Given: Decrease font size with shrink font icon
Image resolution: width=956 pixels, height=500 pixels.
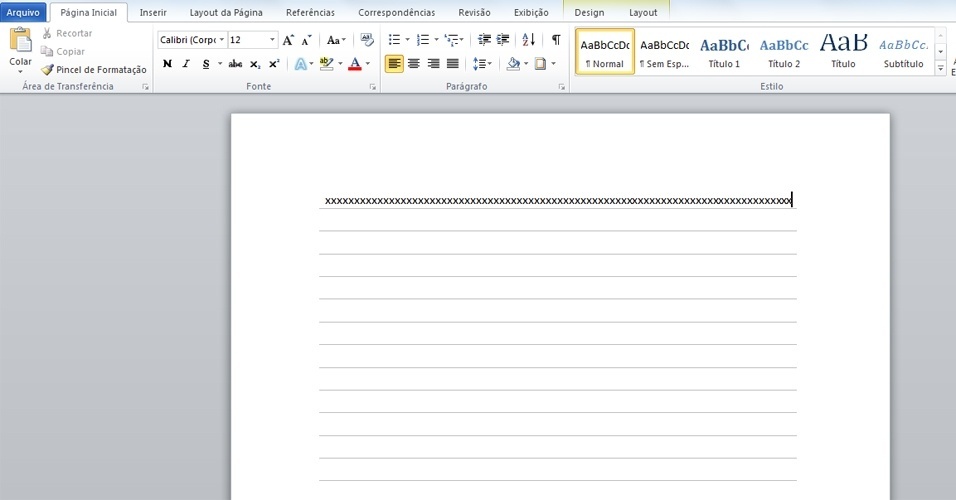Looking at the screenshot, I should 307,40.
